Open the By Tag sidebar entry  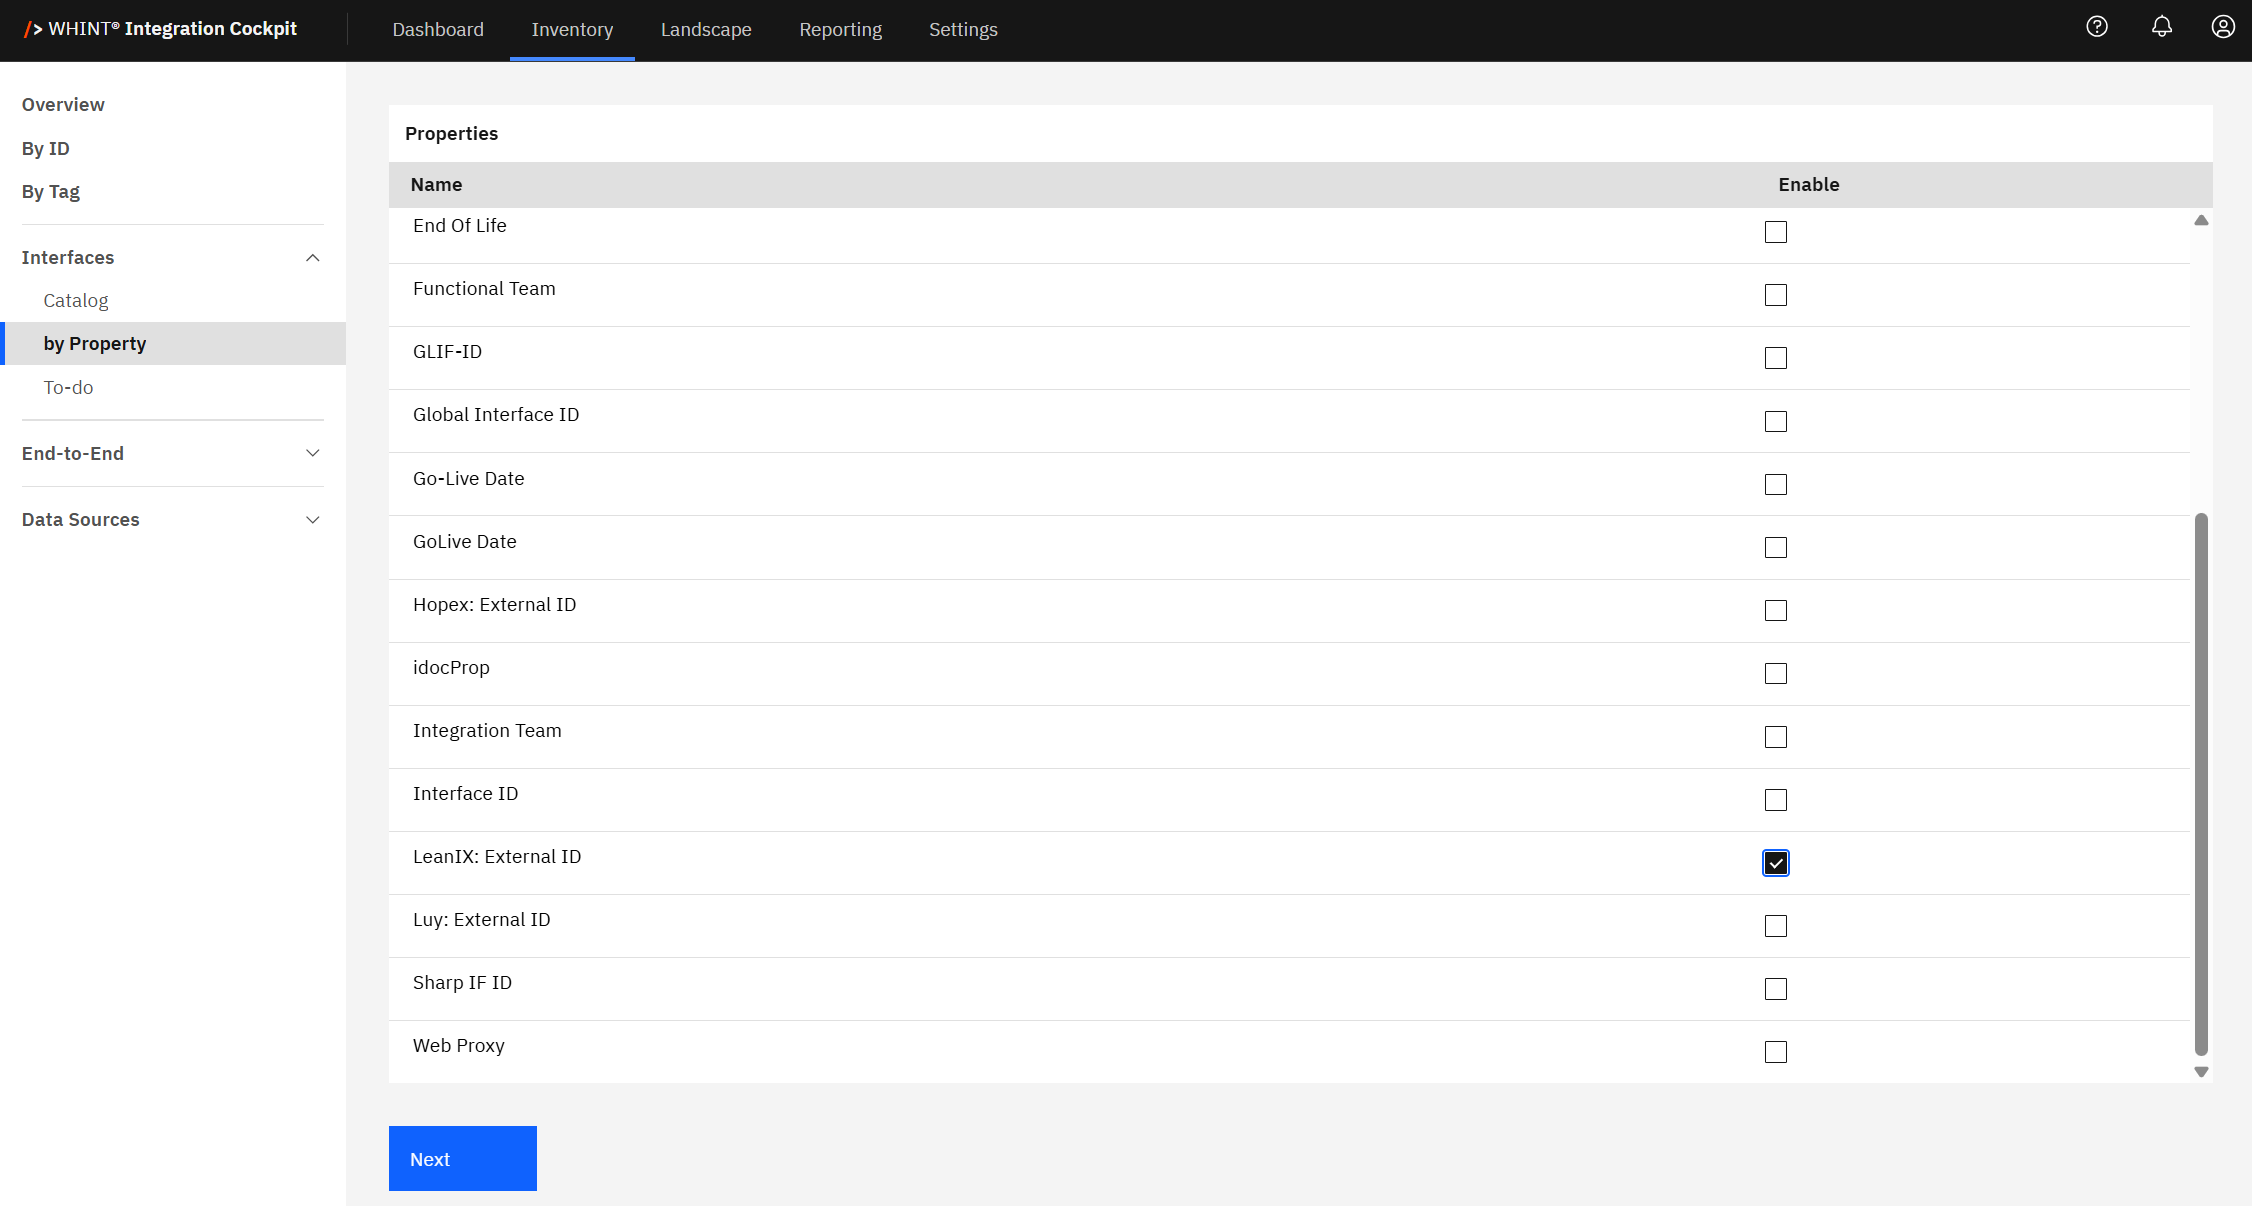click(51, 191)
